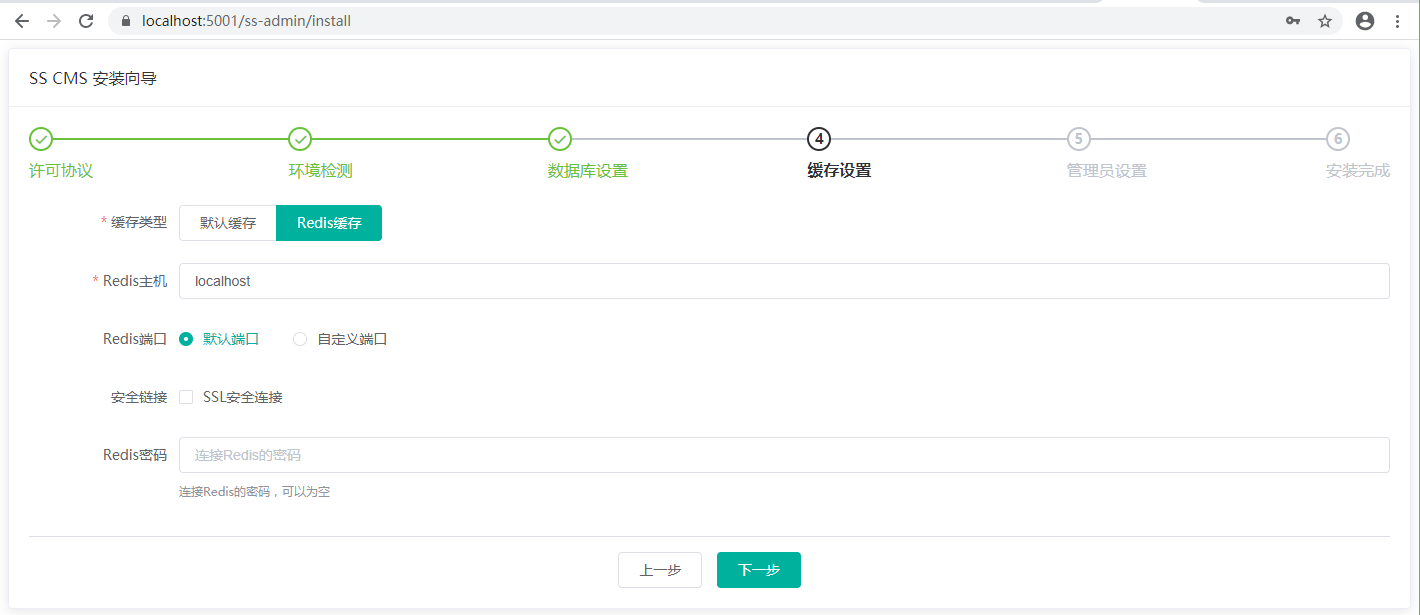This screenshot has height=615, width=1420.
Task: Click the Redis端口 field label
Action: [135, 339]
